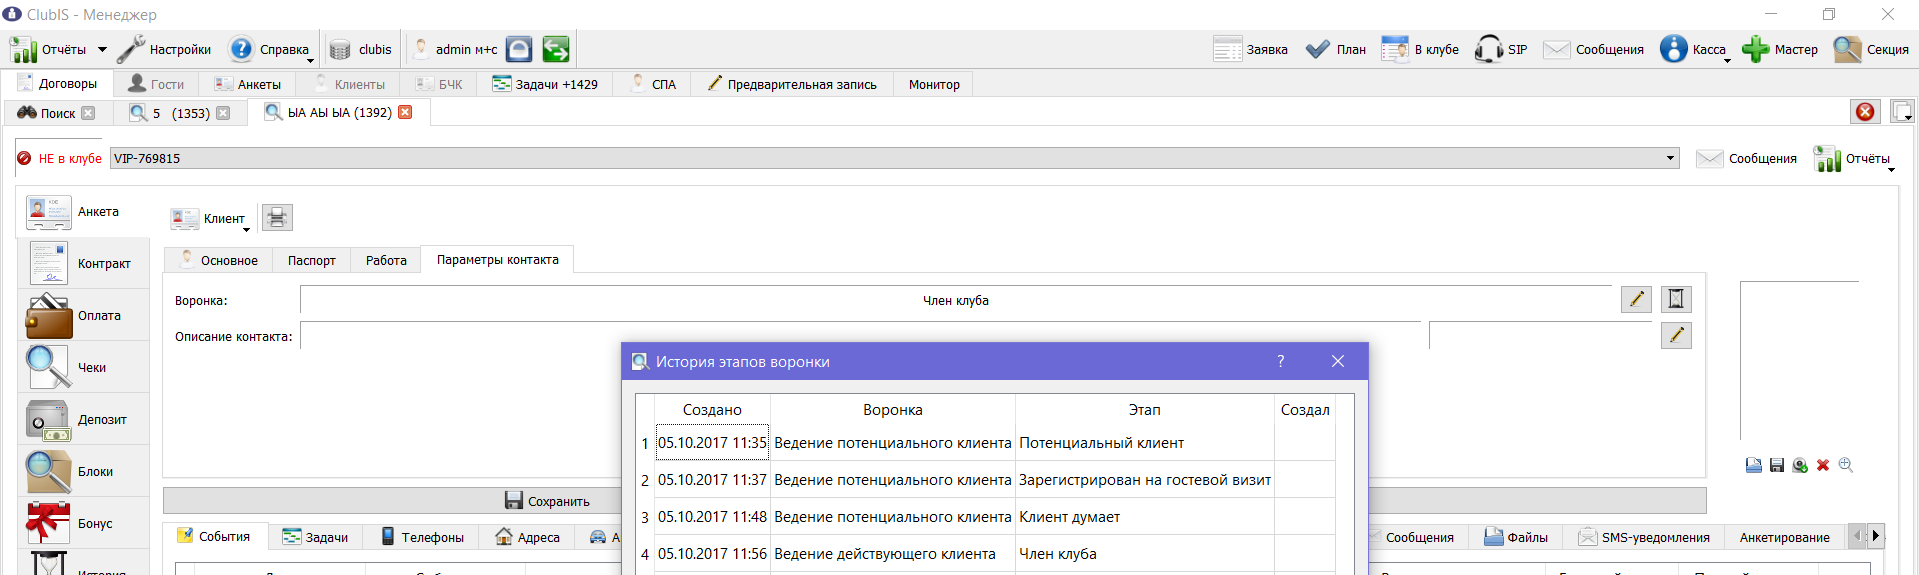Image resolution: width=1919 pixels, height=575 pixels.
Task: Open the Контракт section in sidebar
Action: click(84, 264)
